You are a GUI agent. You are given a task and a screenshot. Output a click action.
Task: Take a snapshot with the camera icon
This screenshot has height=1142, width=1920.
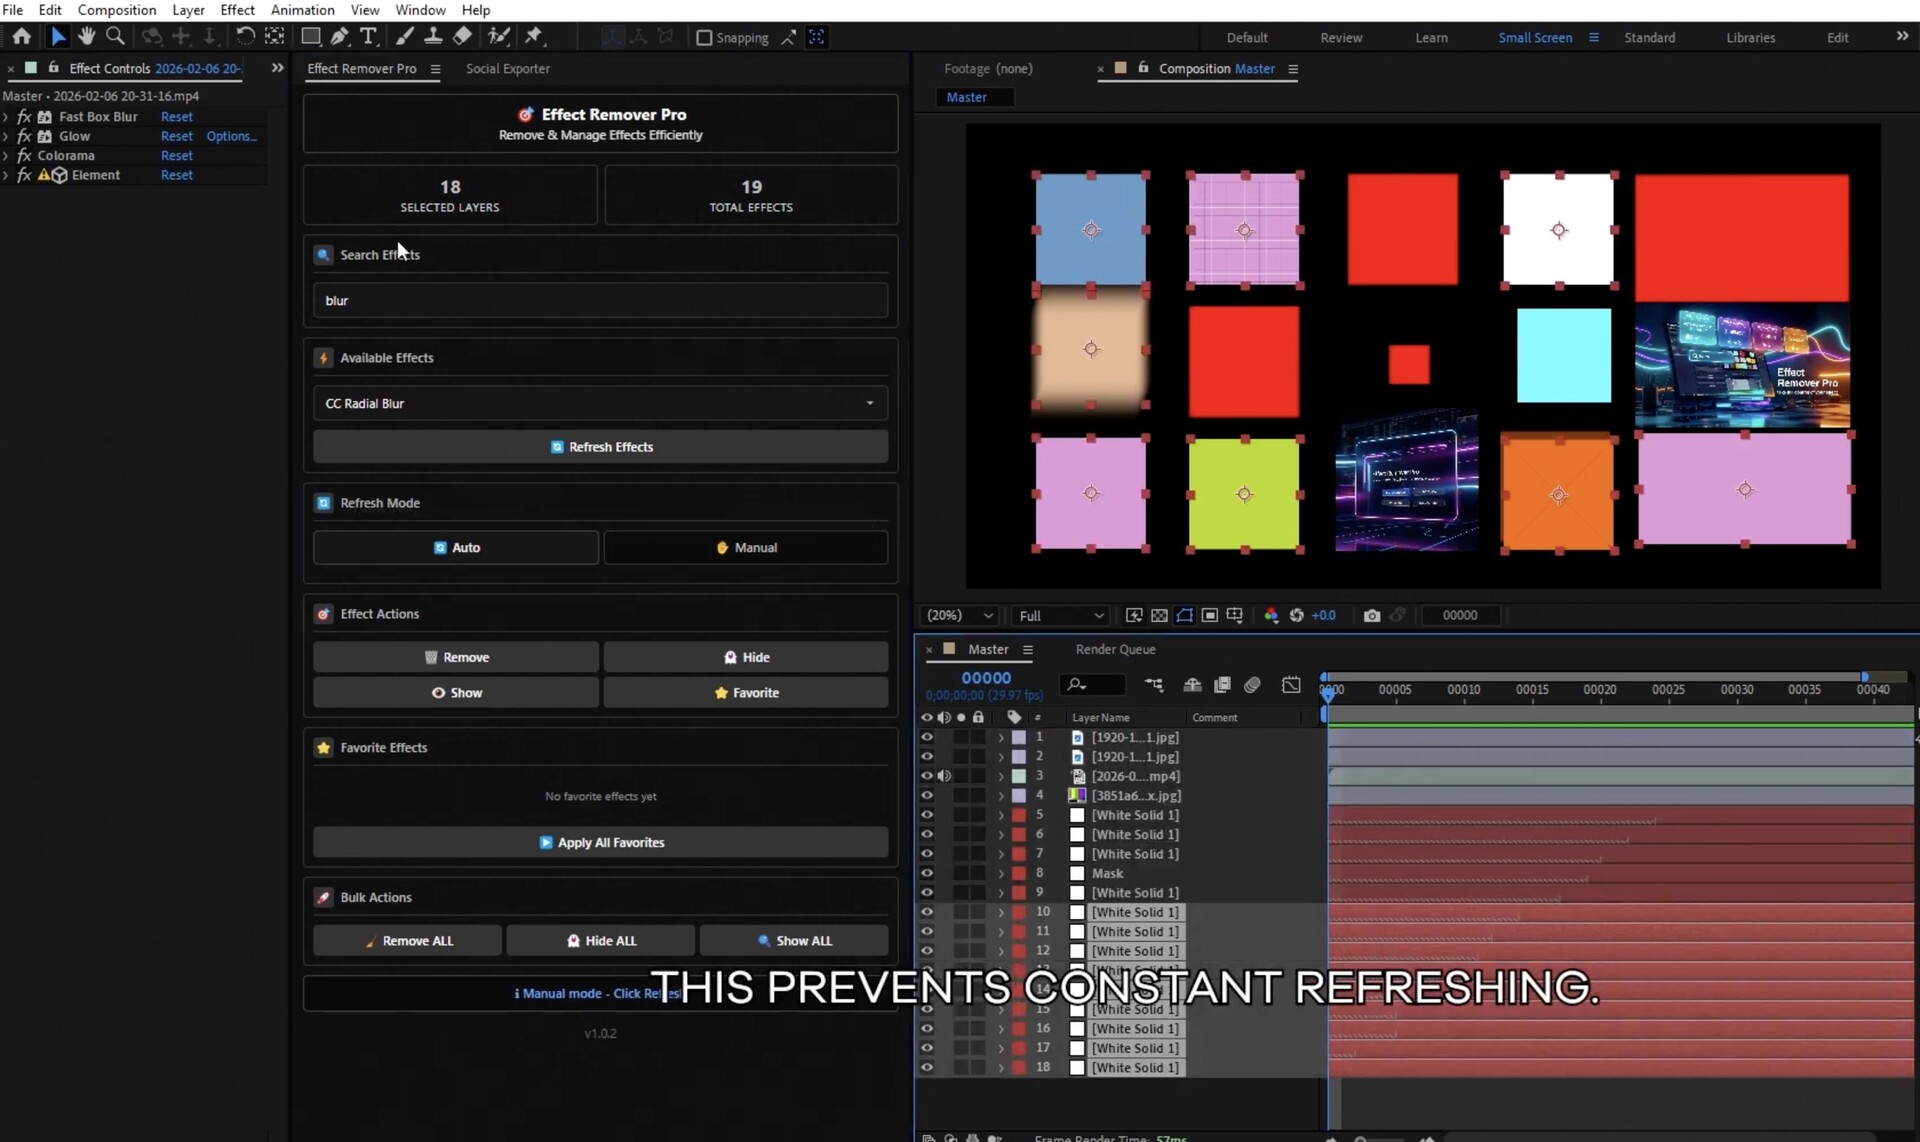pos(1371,615)
